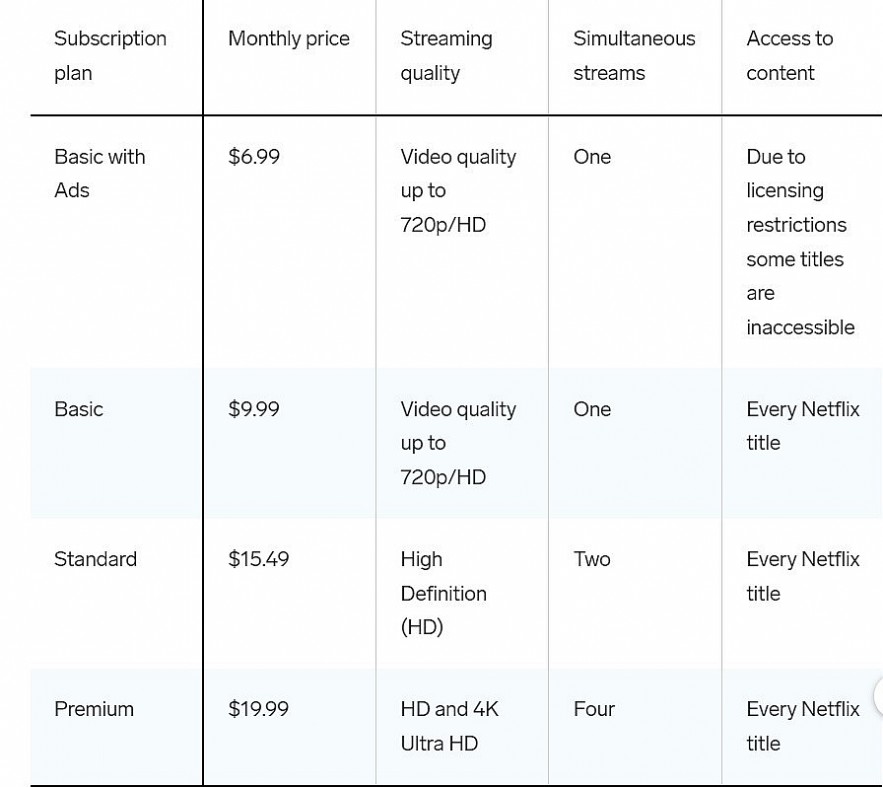Select the Basic plan row label
Image resolution: width=883 pixels, height=787 pixels.
(x=78, y=409)
